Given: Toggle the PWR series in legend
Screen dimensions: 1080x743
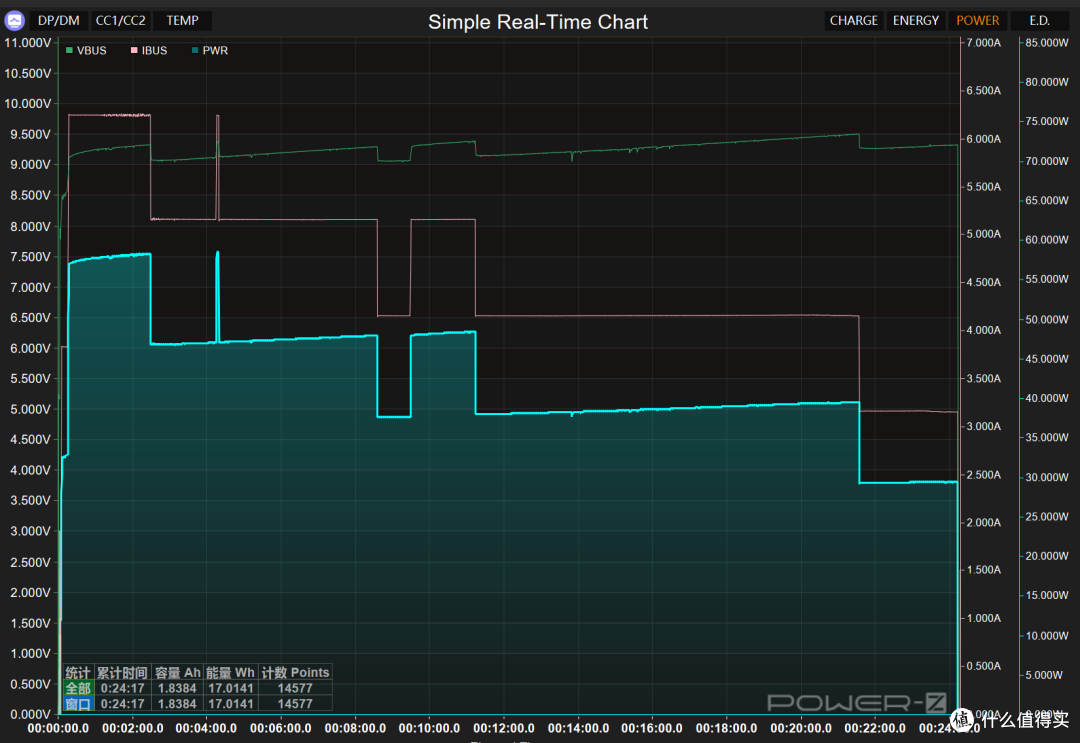Looking at the screenshot, I should [x=210, y=50].
